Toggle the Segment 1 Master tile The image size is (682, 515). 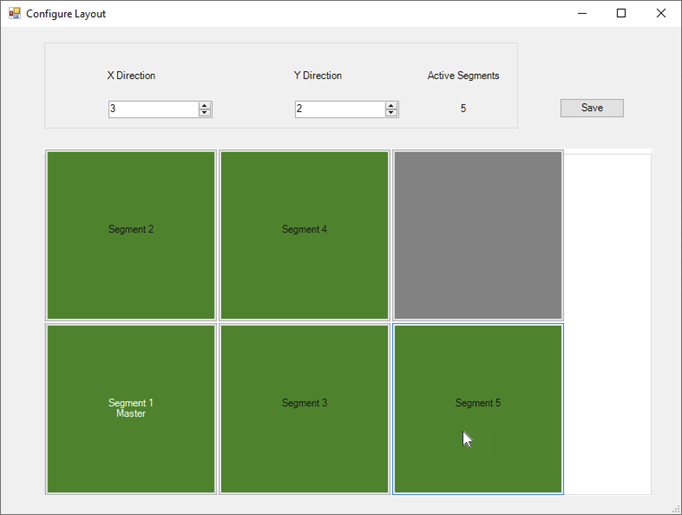[131, 409]
